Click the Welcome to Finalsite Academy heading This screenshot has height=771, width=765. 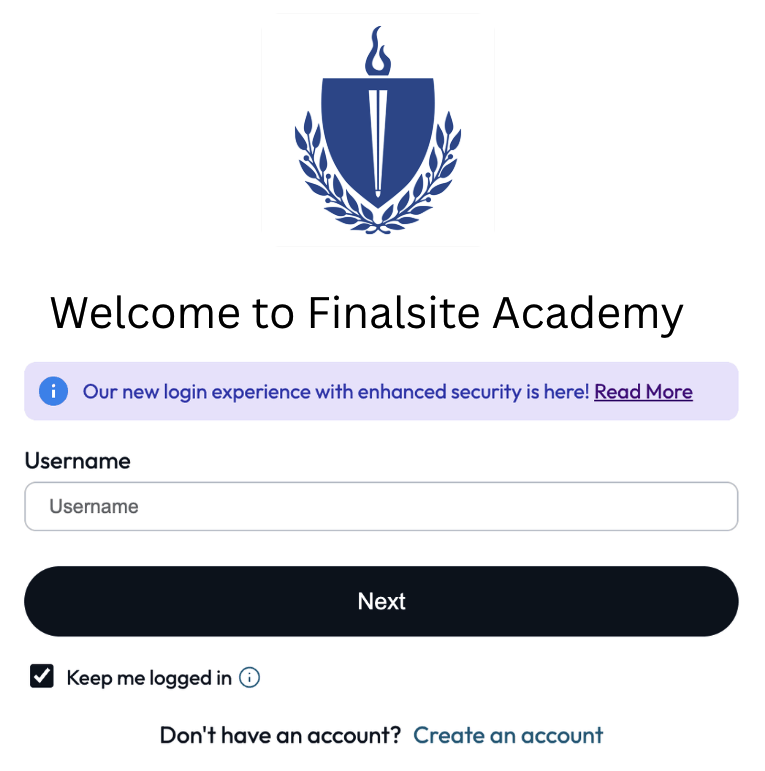(x=367, y=313)
